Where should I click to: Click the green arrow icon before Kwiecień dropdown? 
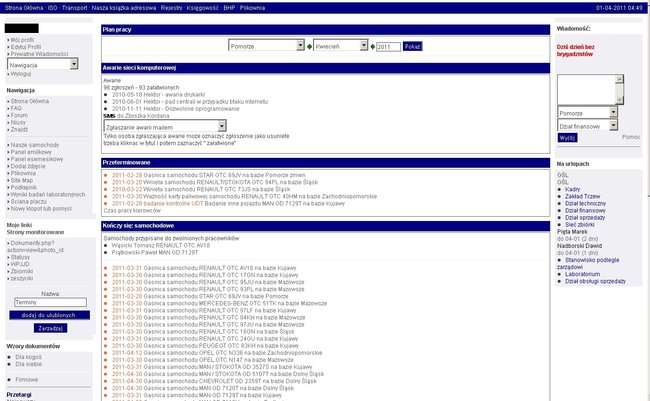[312, 46]
